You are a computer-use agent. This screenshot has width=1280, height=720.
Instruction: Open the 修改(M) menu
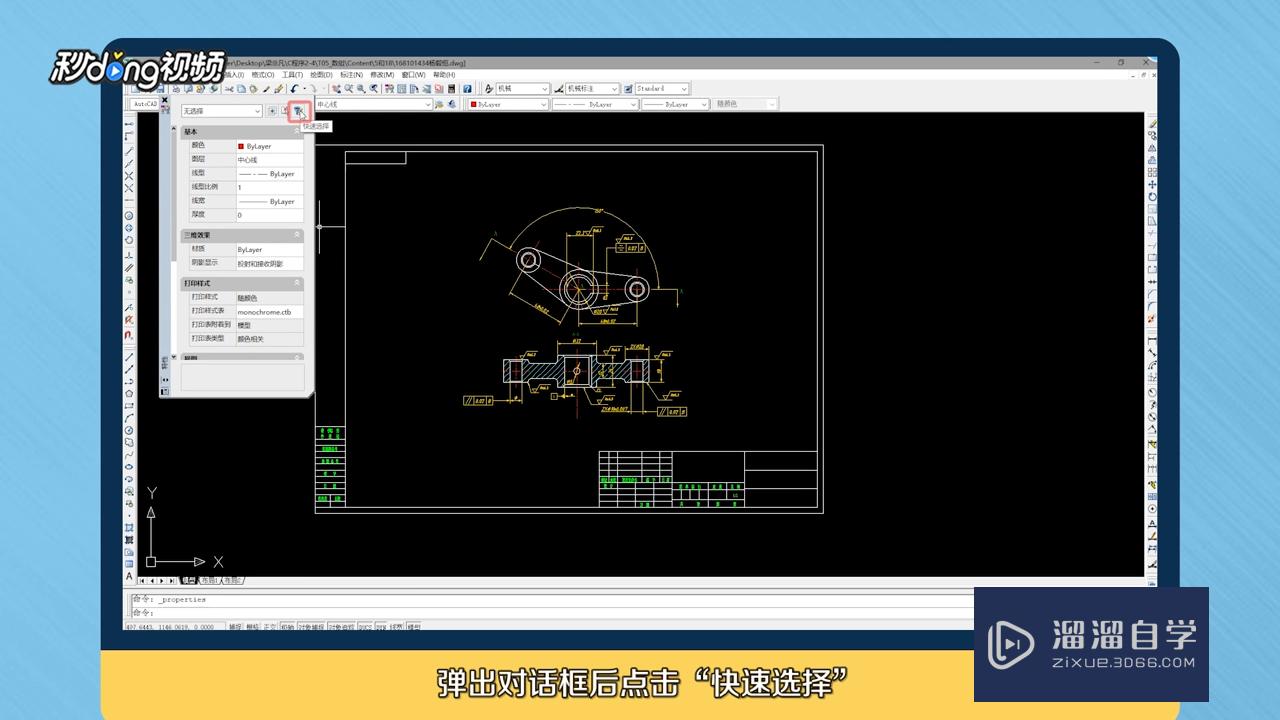click(382, 75)
